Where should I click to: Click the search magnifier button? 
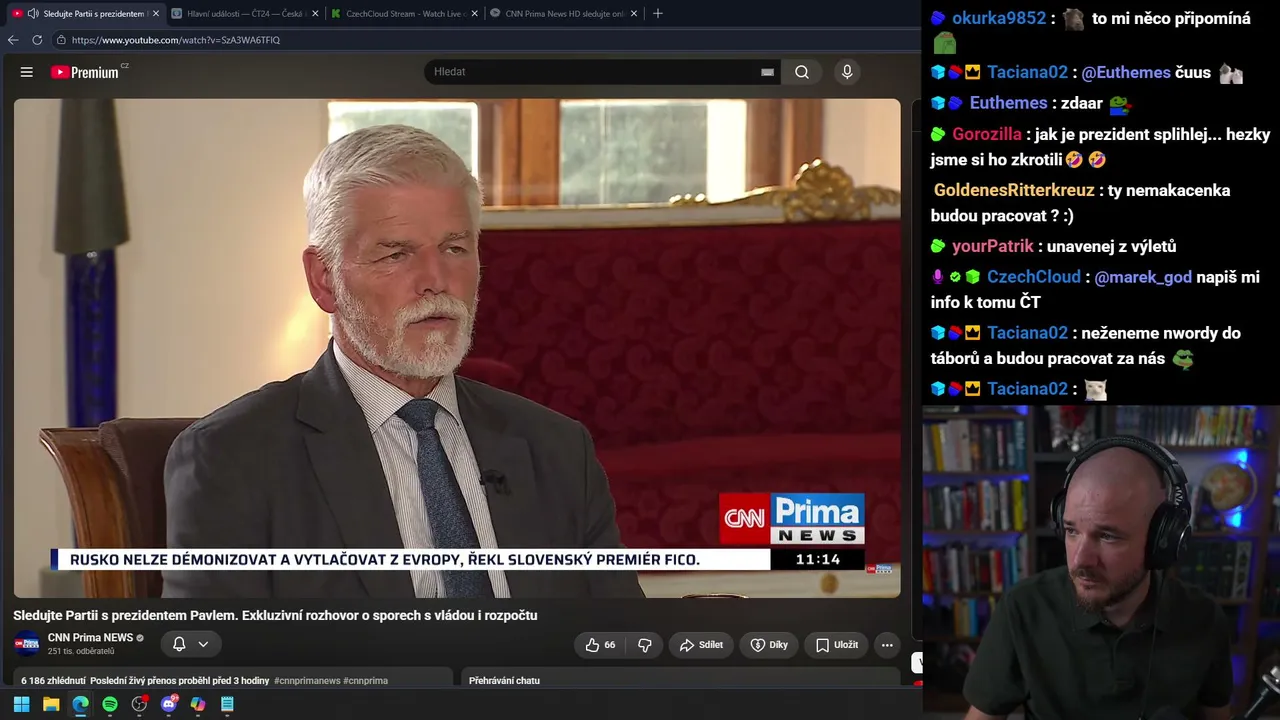[802, 72]
